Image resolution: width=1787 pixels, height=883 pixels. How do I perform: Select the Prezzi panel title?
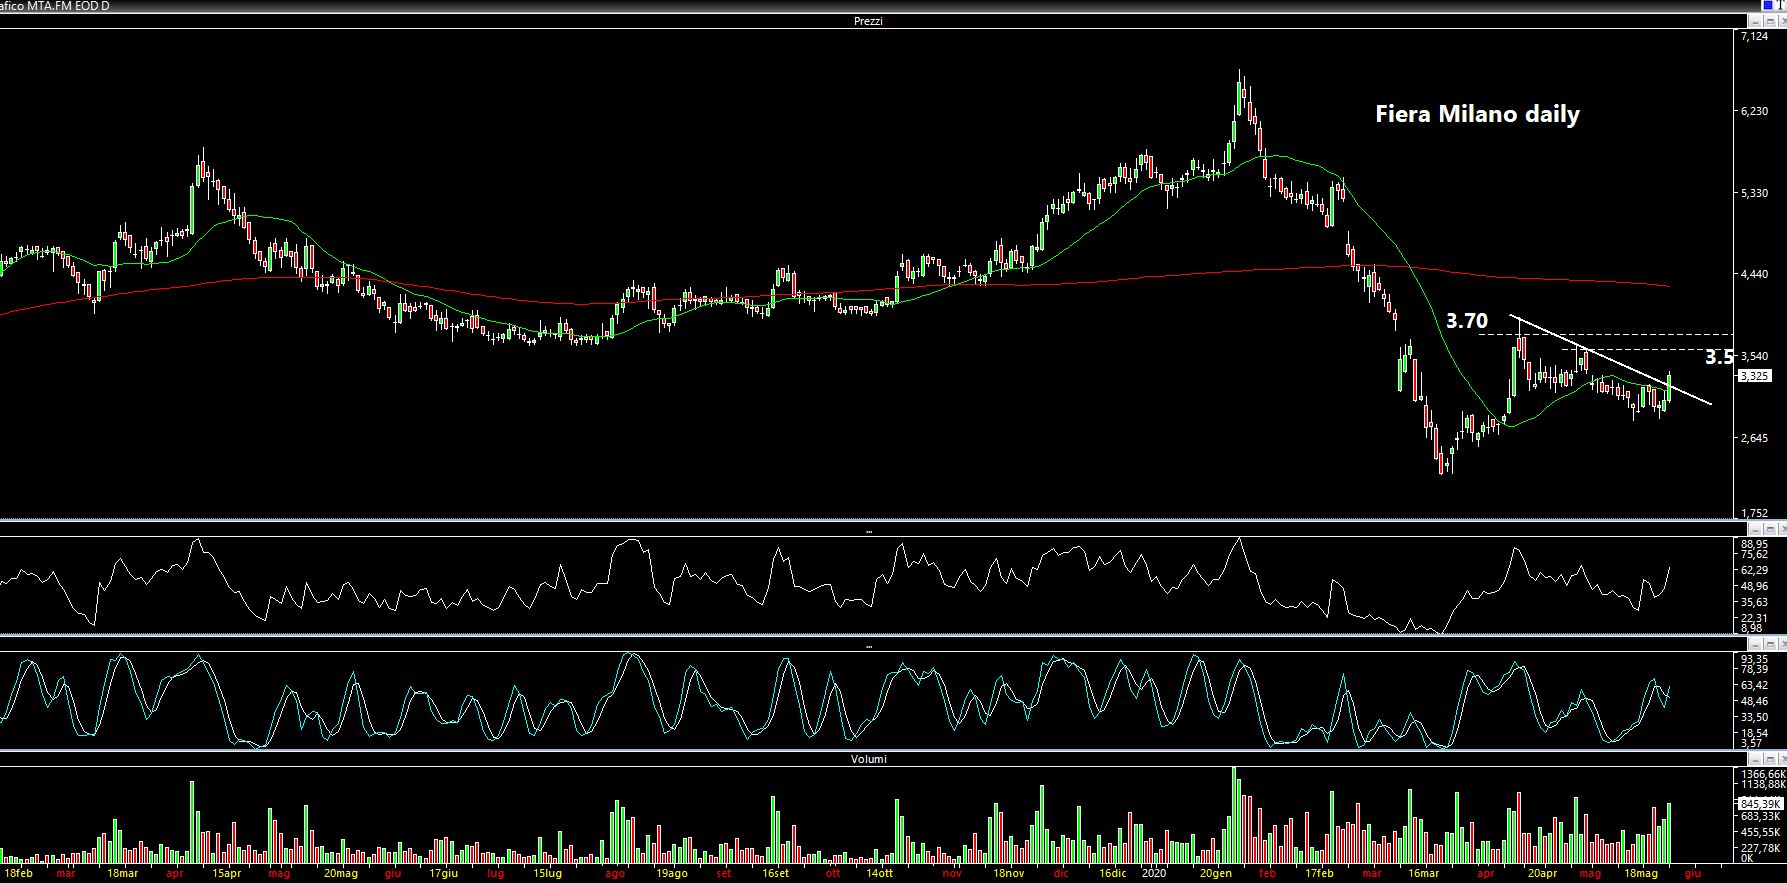coord(868,21)
